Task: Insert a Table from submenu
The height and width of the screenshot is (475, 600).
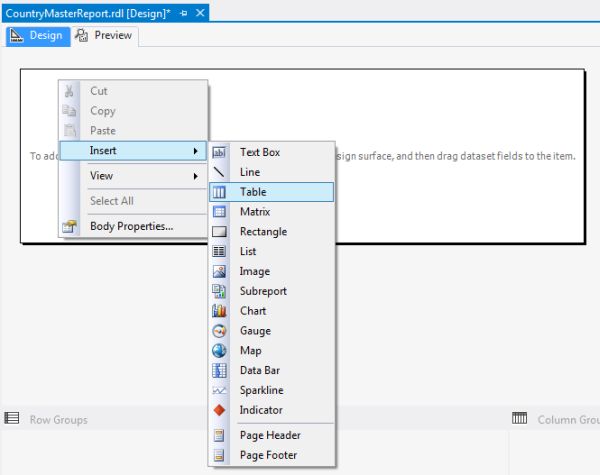Action: coord(272,192)
